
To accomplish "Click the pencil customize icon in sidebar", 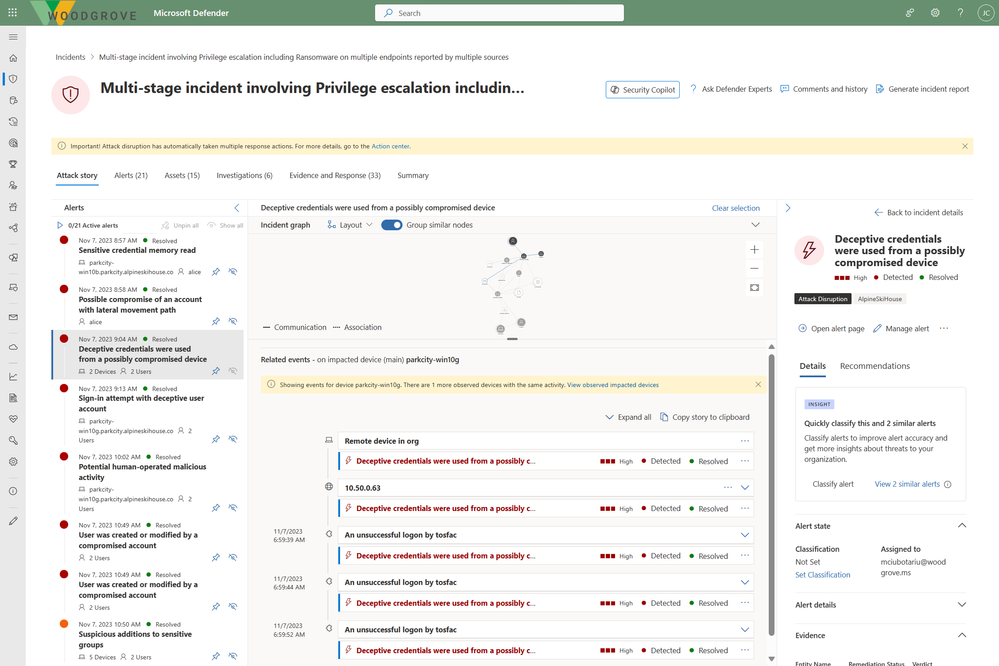I will (x=13, y=521).
